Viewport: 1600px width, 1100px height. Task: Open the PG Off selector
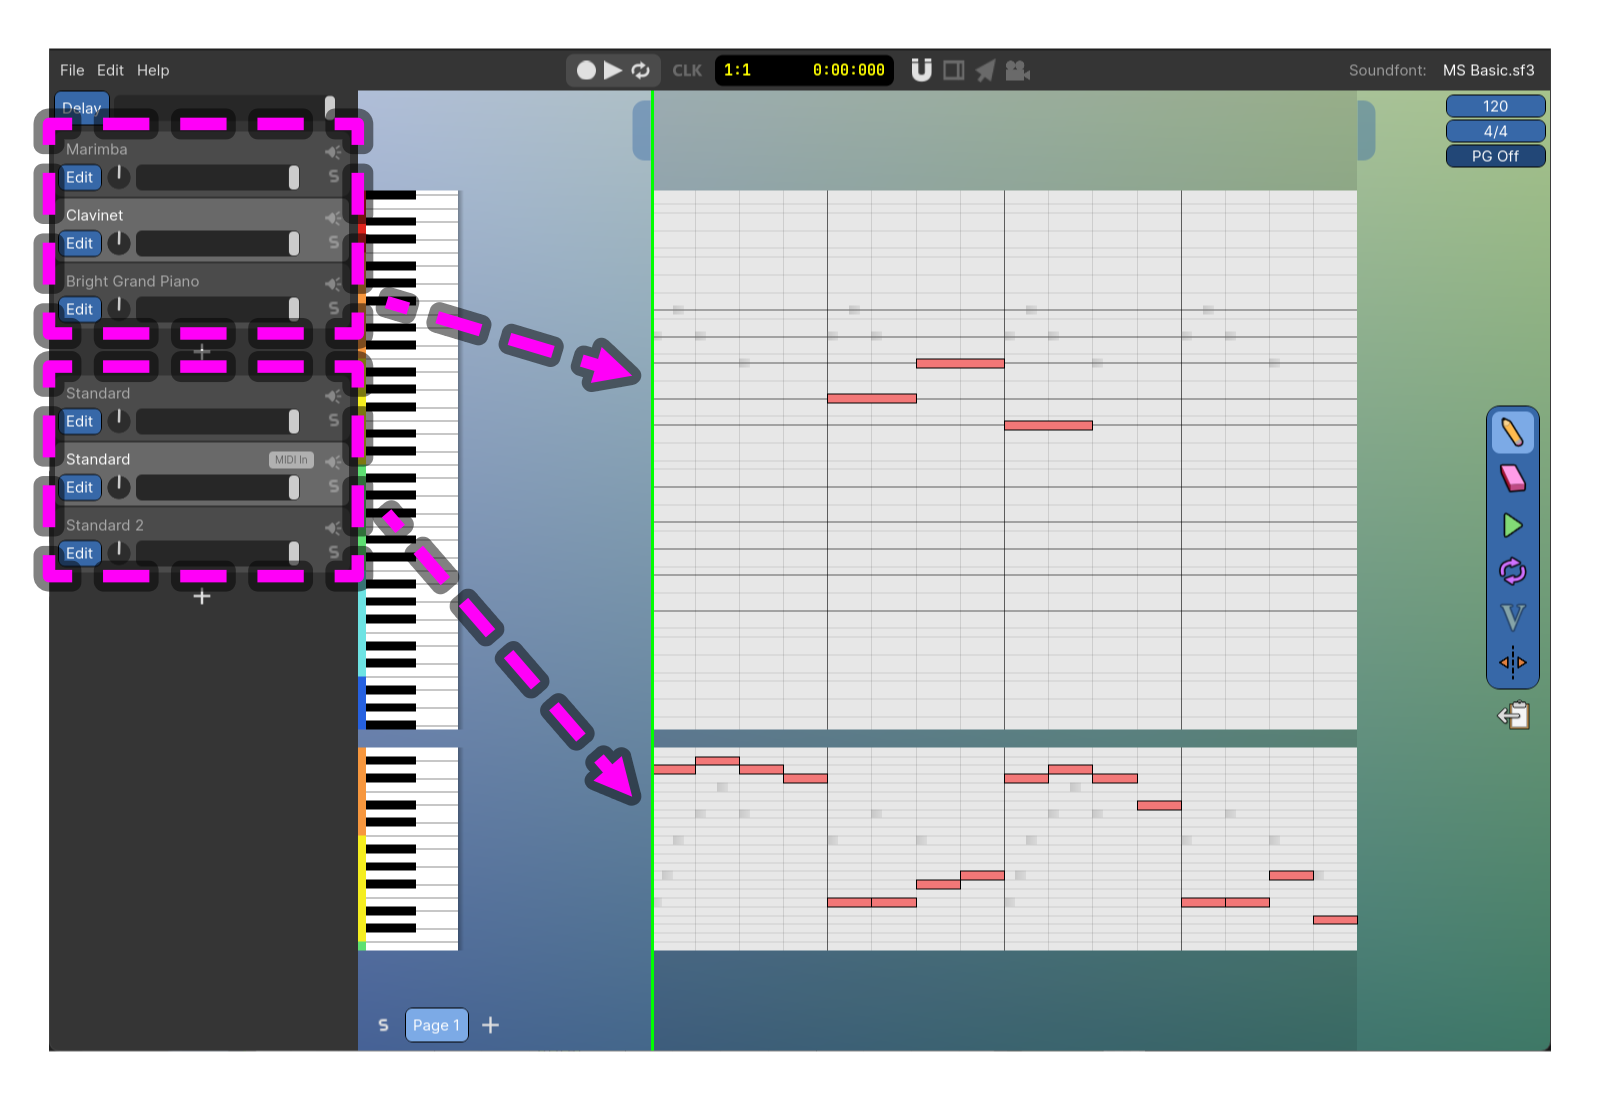tap(1494, 156)
